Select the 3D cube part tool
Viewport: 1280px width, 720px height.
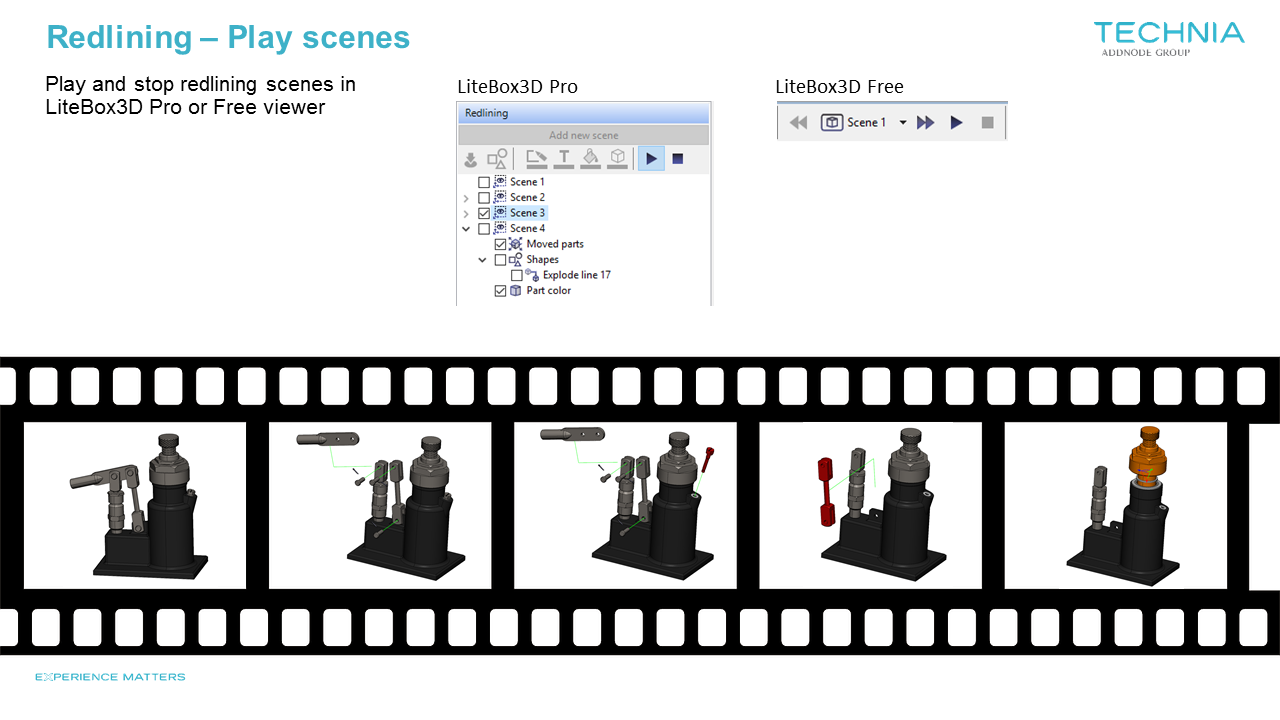618,159
